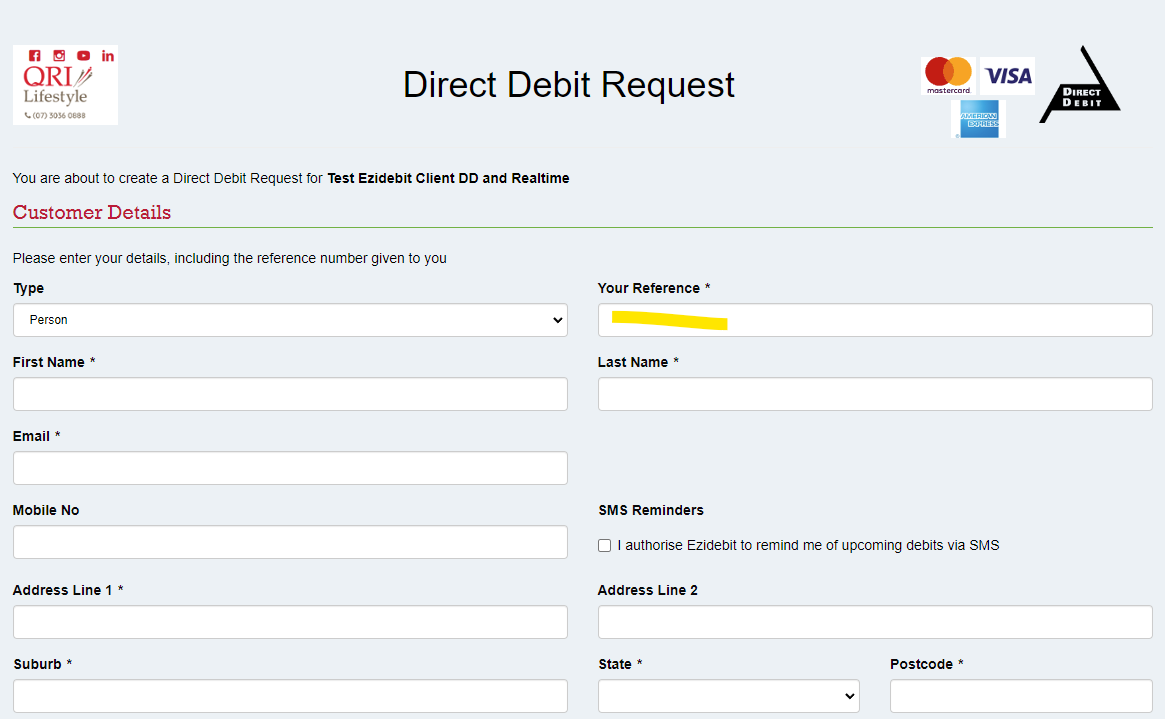Focus the First Name field

click(x=291, y=394)
